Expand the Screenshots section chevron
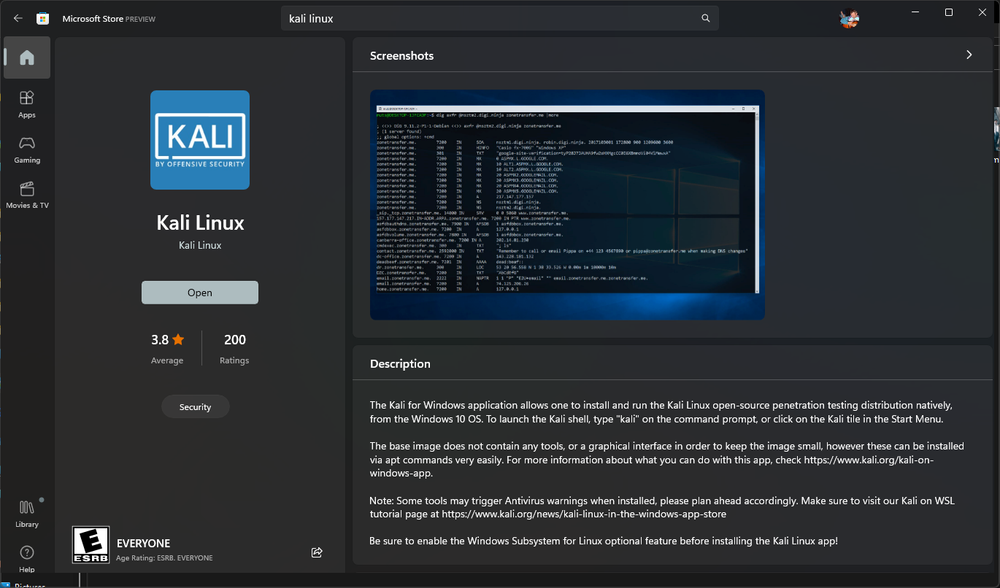Viewport: 1000px width, 588px height. (969, 56)
